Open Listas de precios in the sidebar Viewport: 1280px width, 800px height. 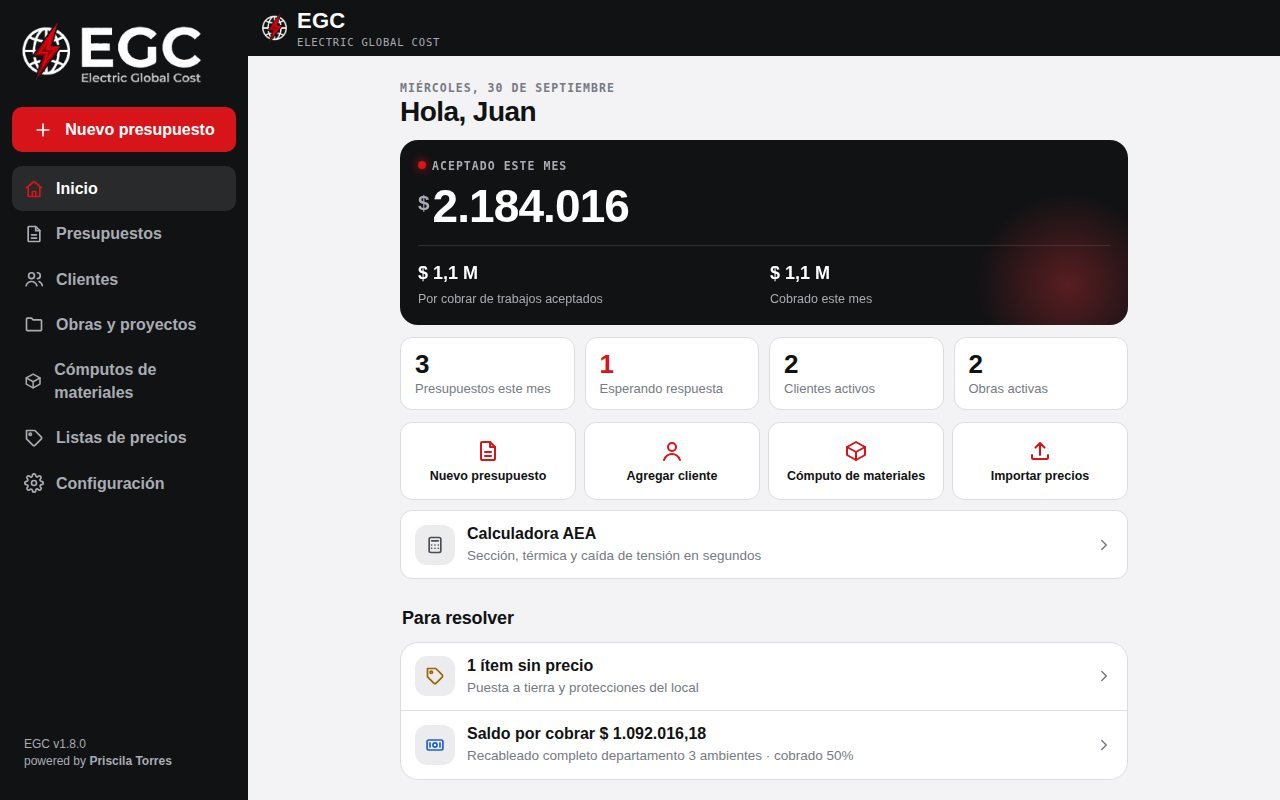pos(124,438)
